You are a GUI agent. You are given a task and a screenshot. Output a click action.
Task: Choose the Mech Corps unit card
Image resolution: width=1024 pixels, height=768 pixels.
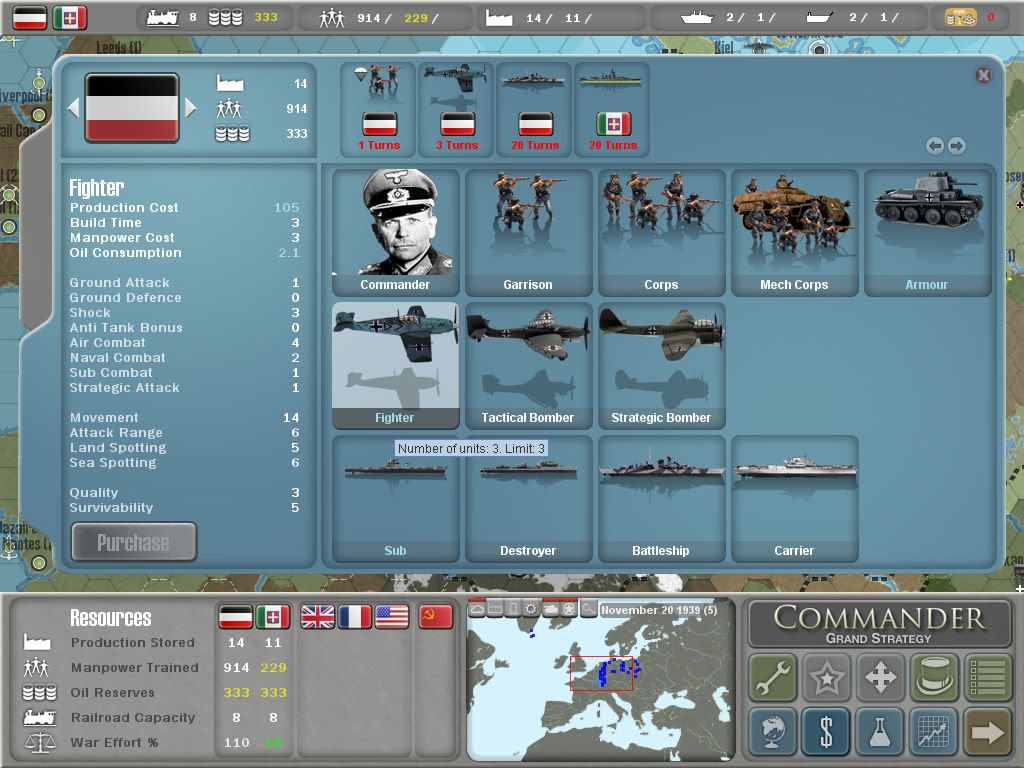tap(795, 232)
